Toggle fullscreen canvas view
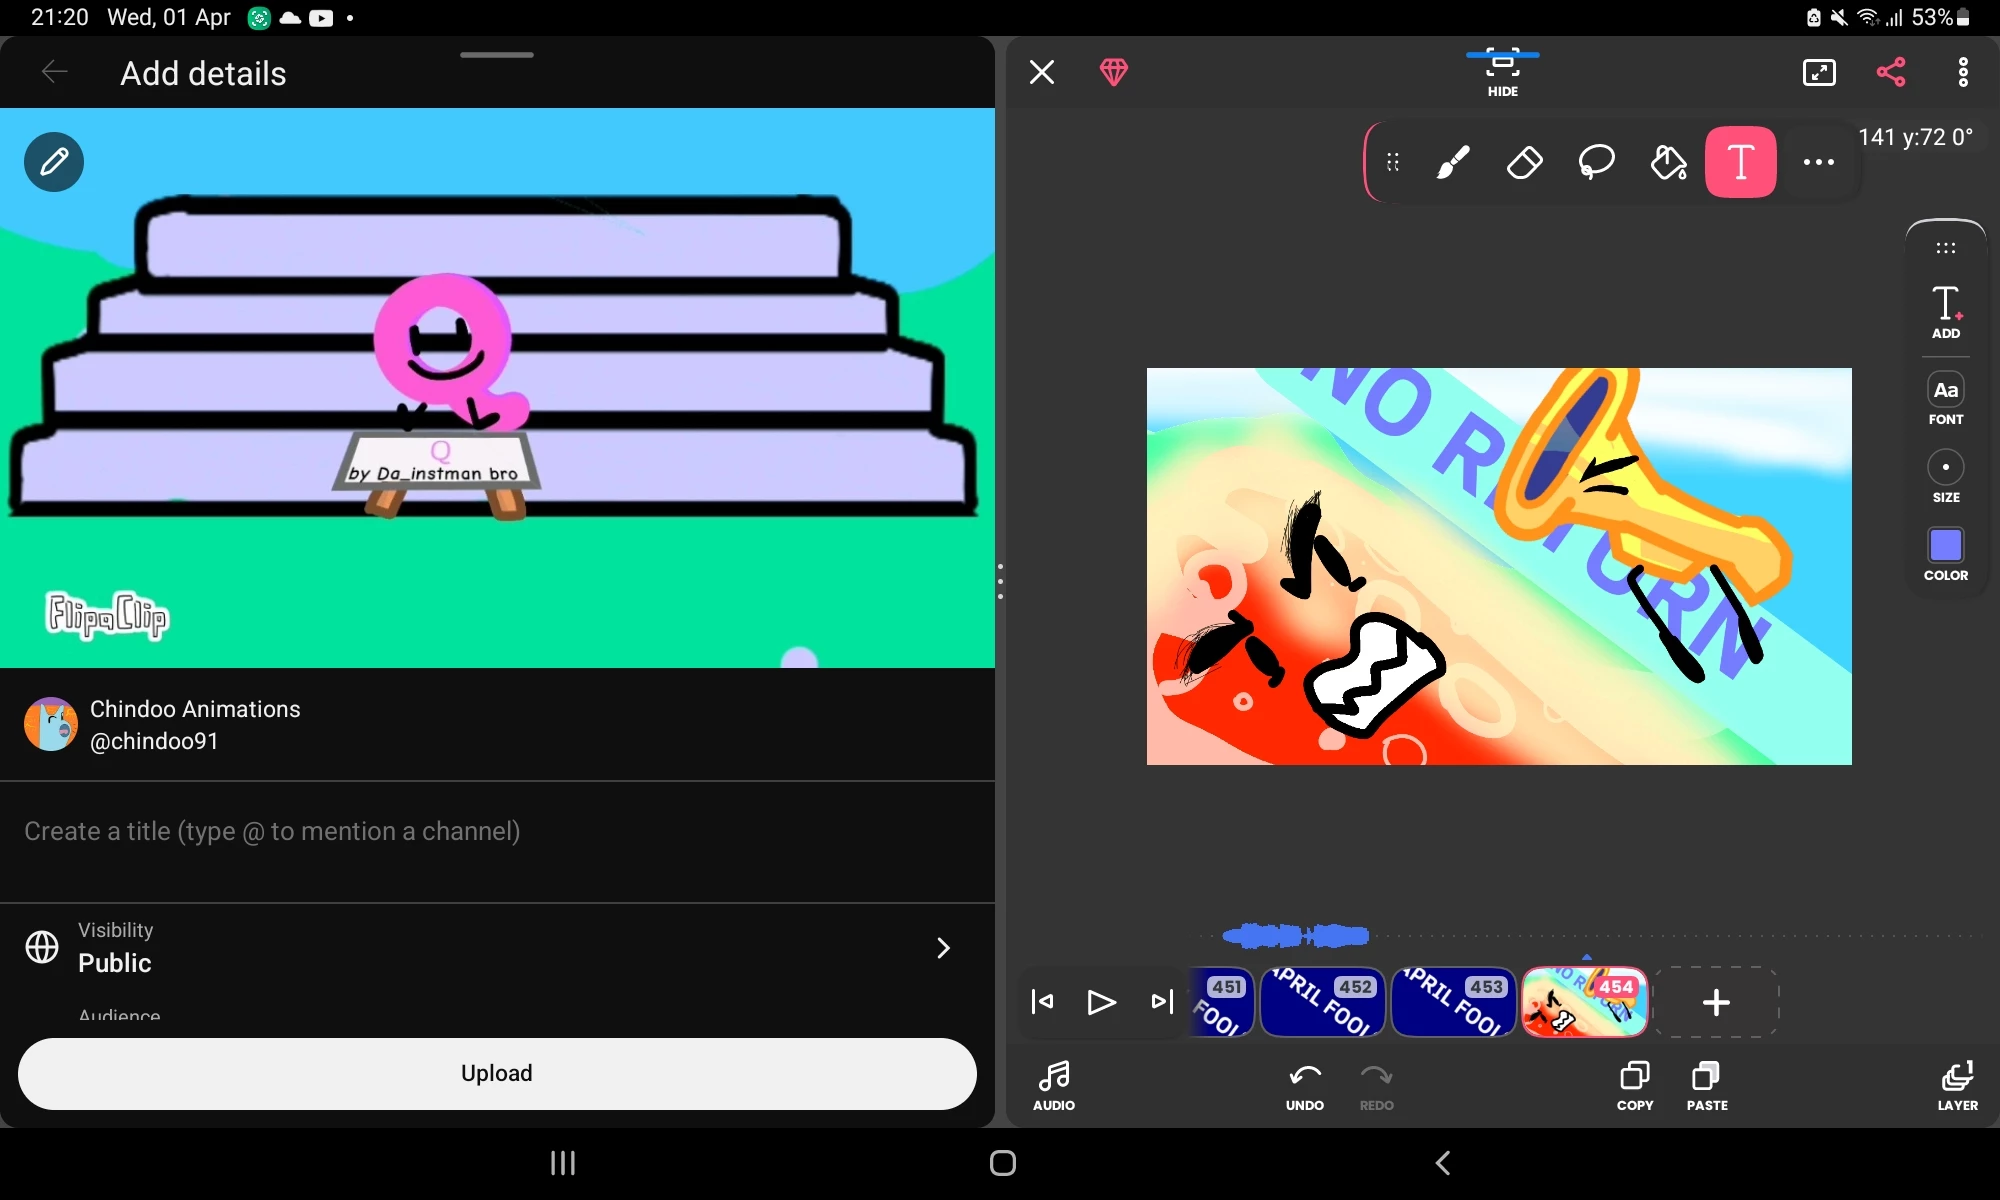Image resolution: width=2000 pixels, height=1200 pixels. (1819, 72)
